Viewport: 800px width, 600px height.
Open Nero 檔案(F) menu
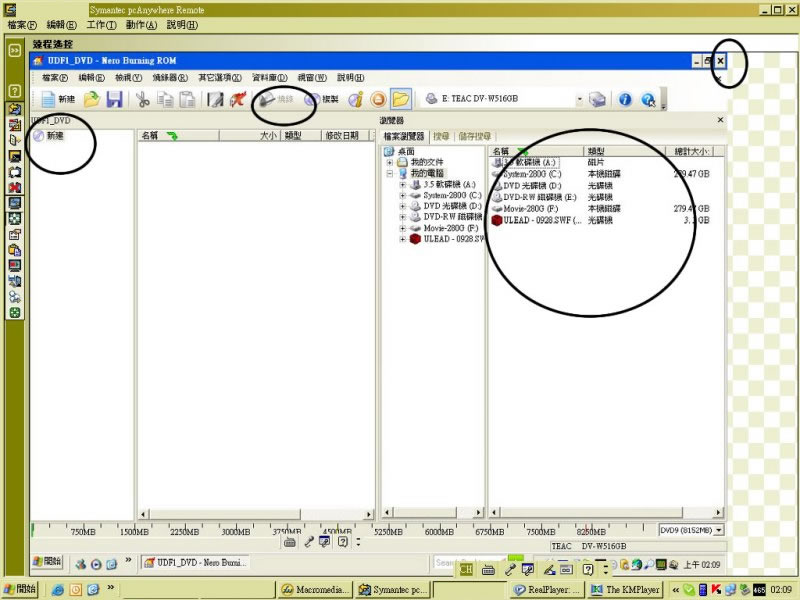(x=55, y=78)
